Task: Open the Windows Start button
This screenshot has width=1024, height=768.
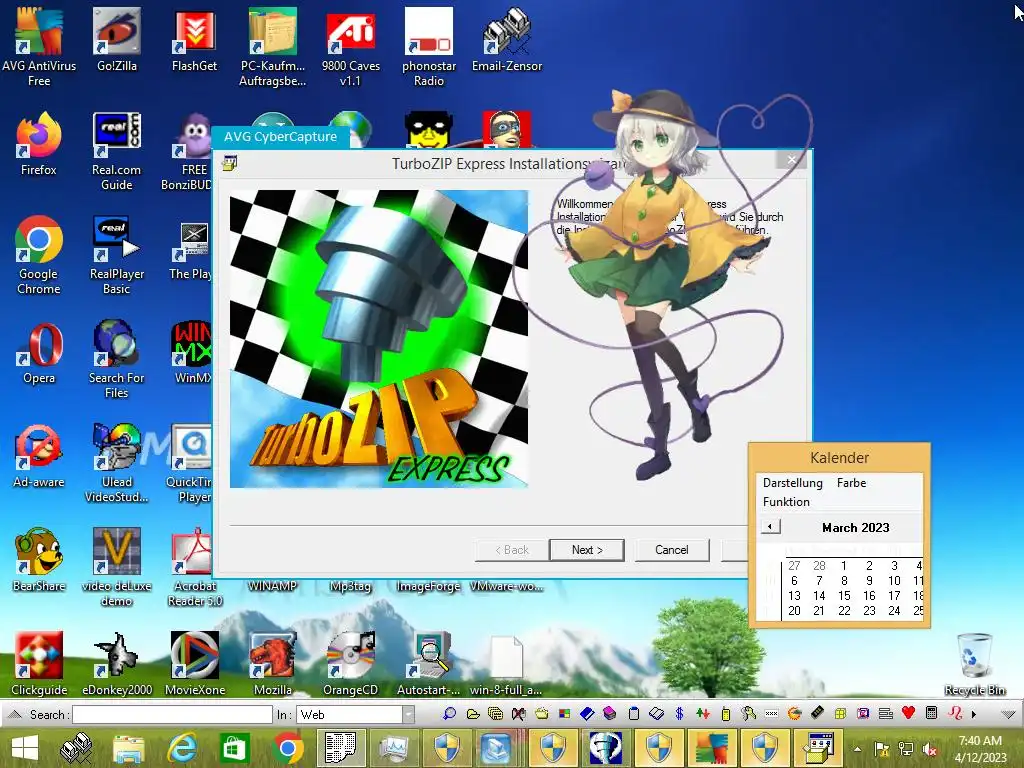Action: tap(25, 748)
